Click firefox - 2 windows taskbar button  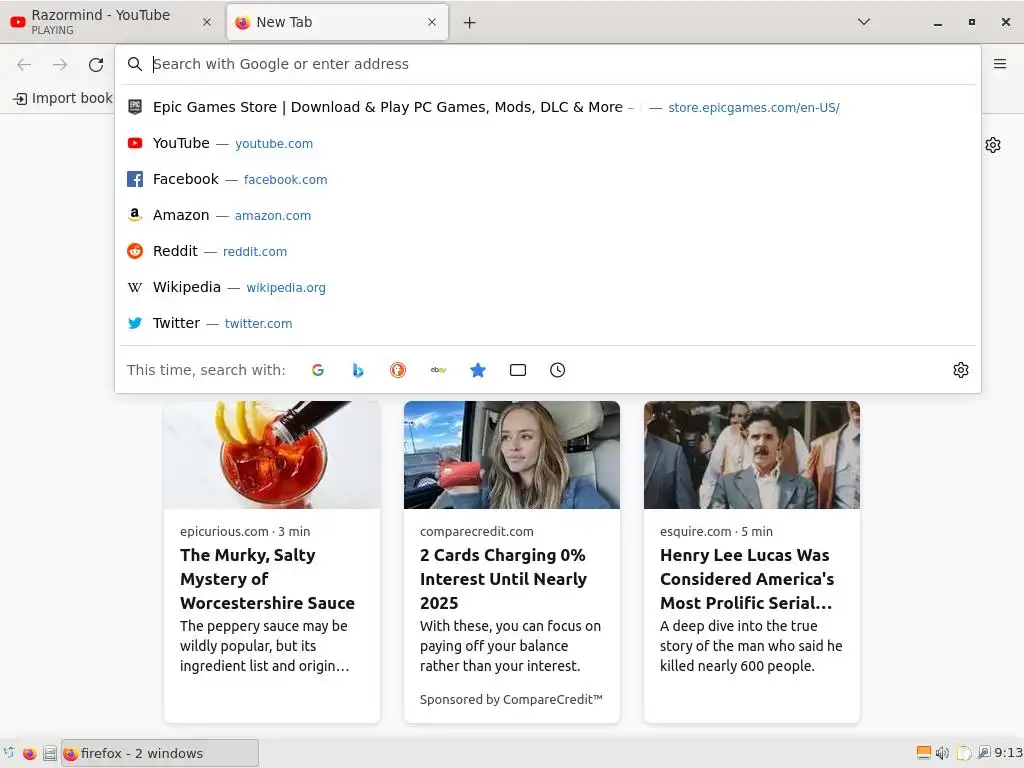pyautogui.click(x=160, y=753)
